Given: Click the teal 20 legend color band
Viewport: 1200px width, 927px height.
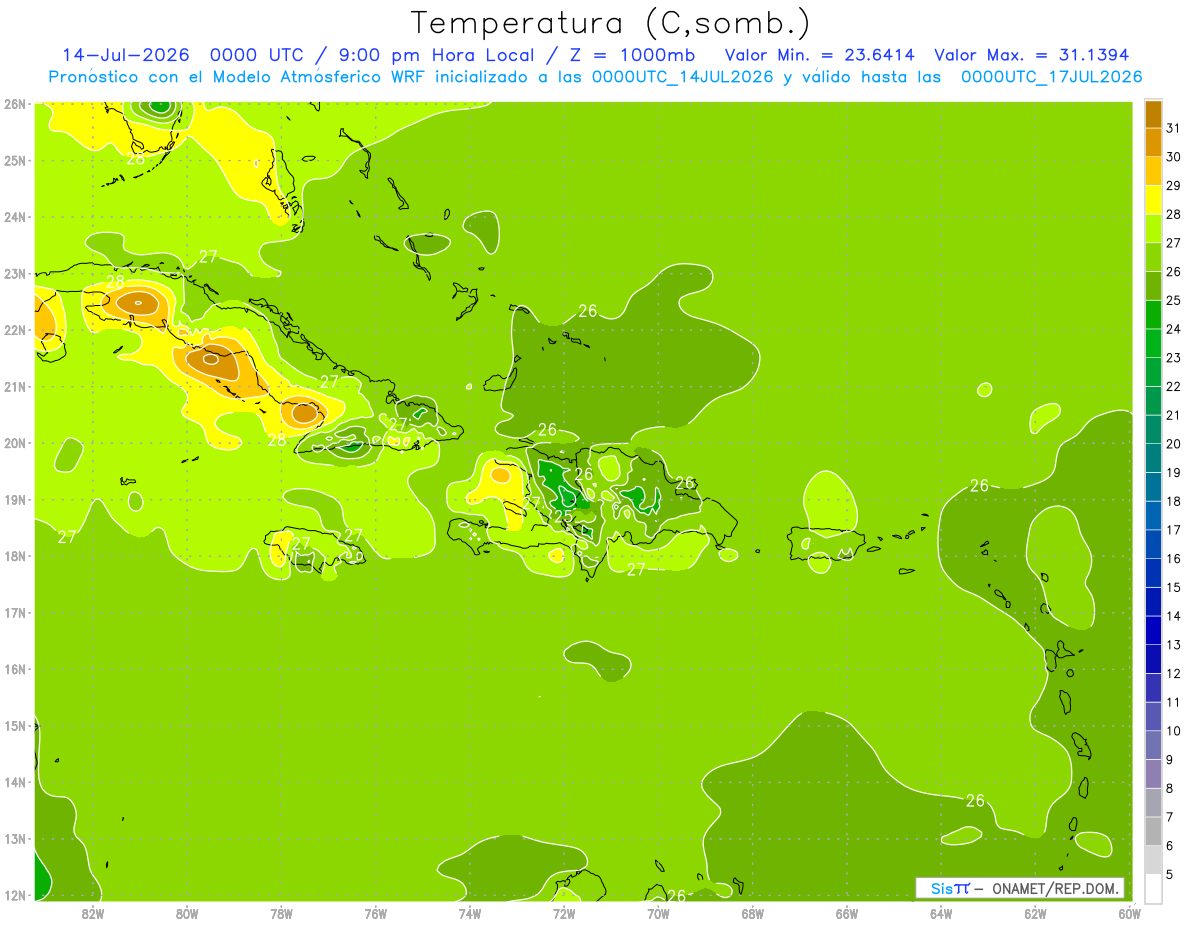Looking at the screenshot, I should [1153, 430].
